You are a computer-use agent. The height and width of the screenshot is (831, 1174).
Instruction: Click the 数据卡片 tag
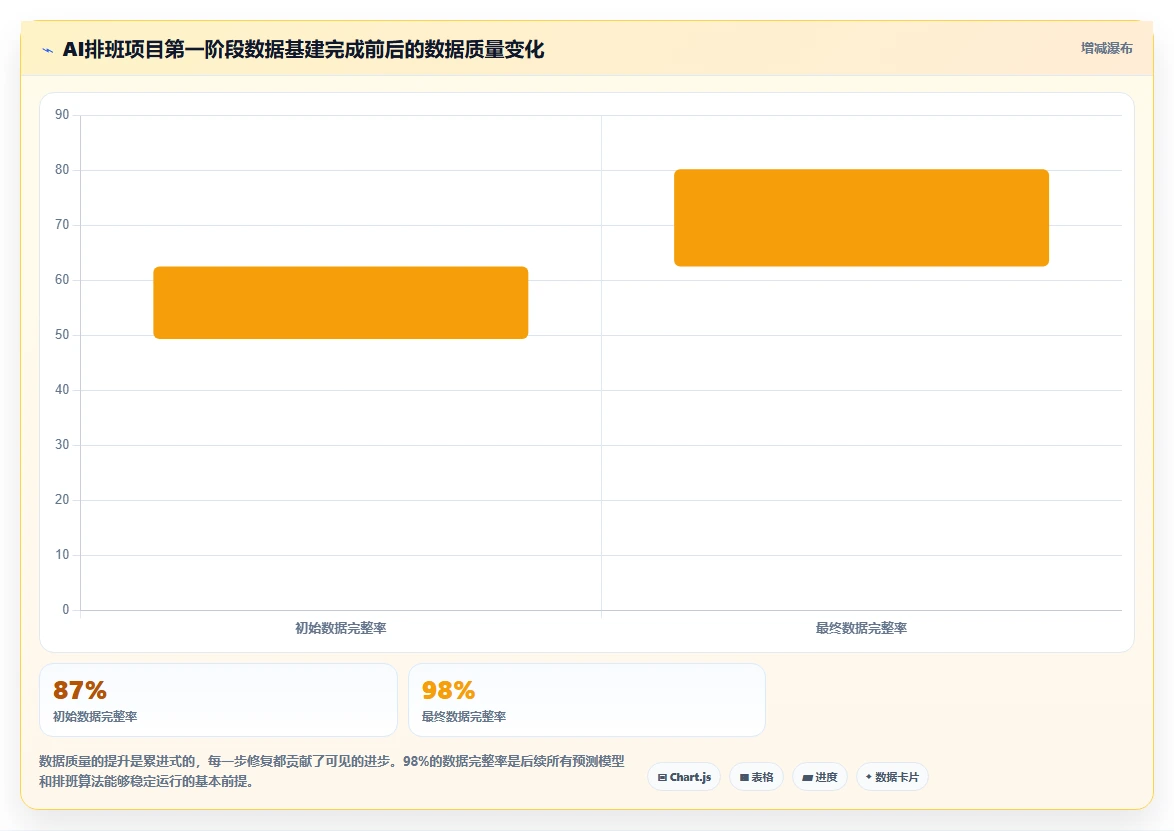click(892, 777)
